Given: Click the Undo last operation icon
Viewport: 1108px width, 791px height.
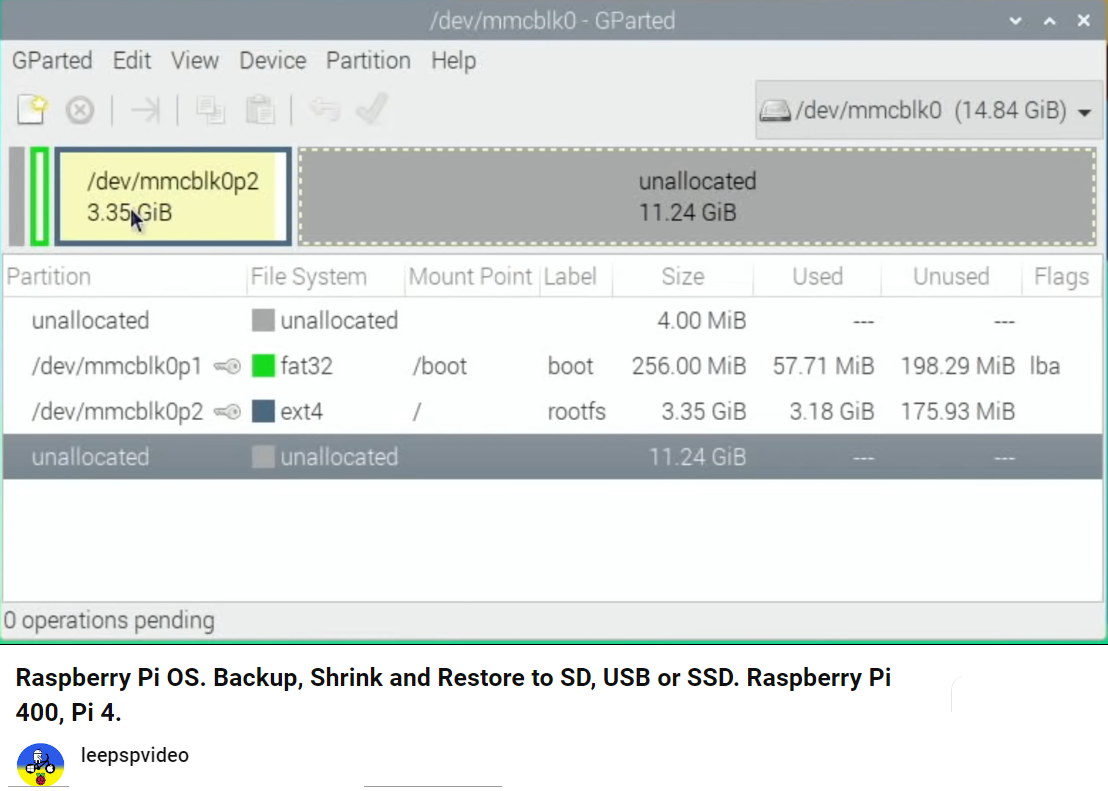Looking at the screenshot, I should (323, 109).
